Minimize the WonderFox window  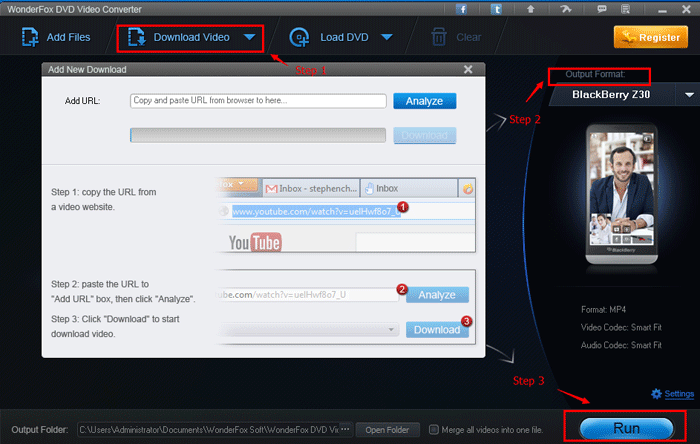click(662, 10)
